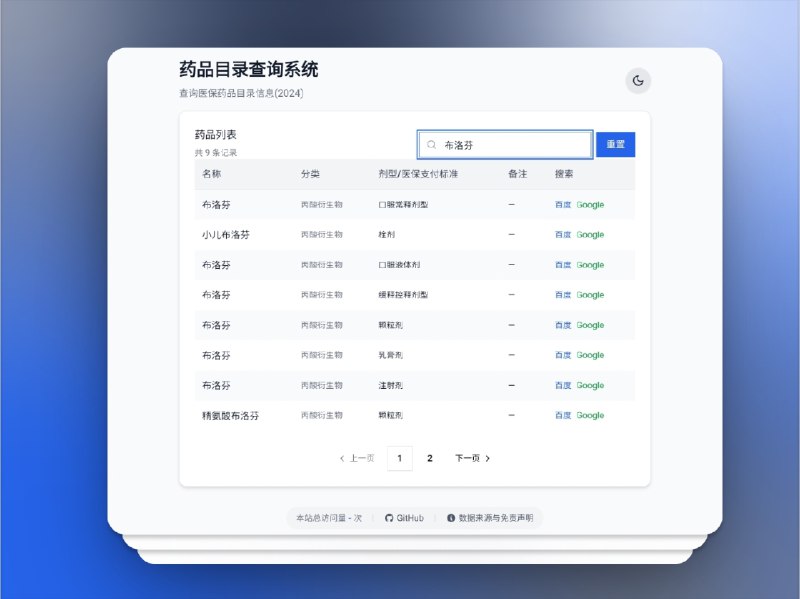Click the info icon next to 数据来源与免责声明
800x599 pixels.
point(453,518)
